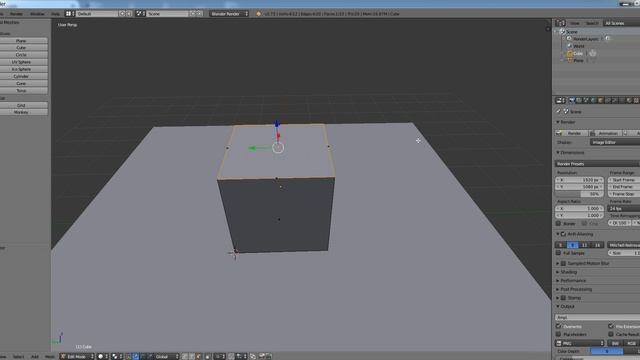Enable the Full Sample checkbox
Viewport: 640px width, 360px height.
tap(558, 253)
